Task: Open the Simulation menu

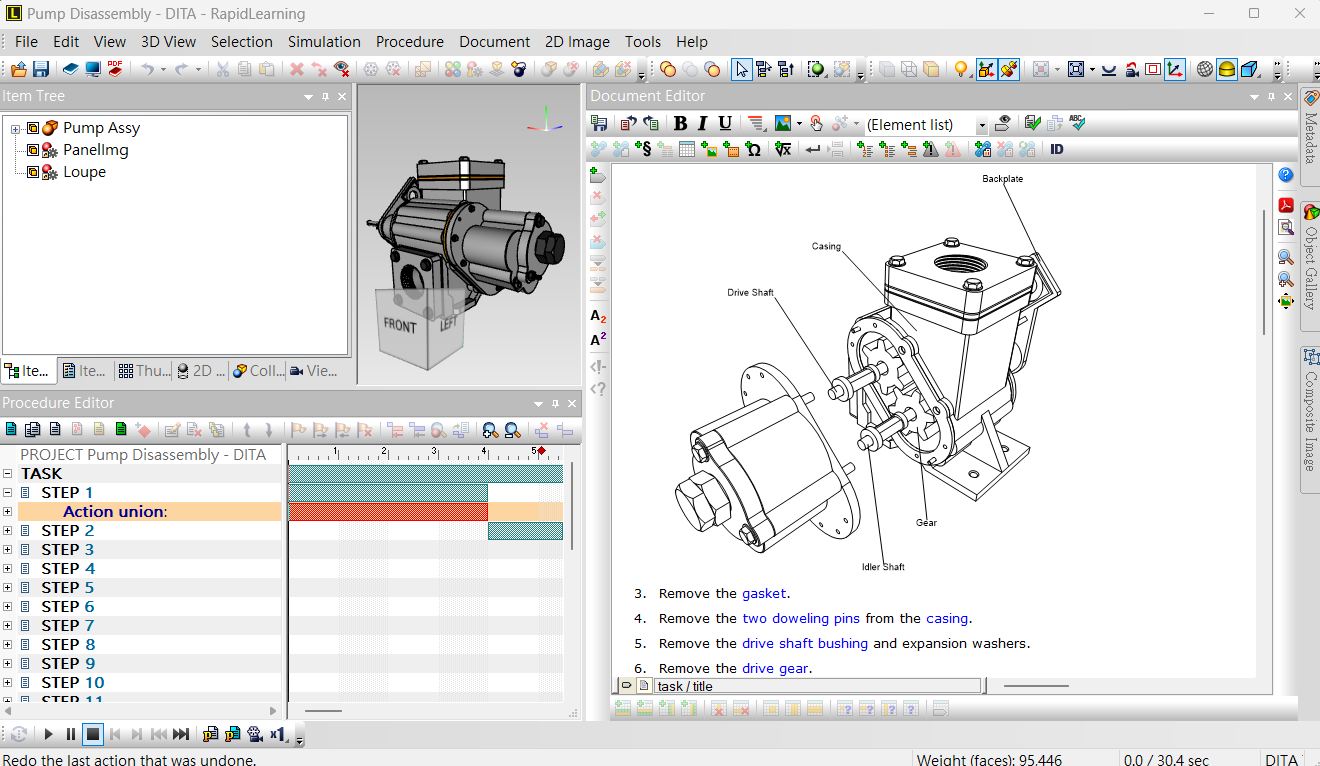Action: tap(324, 42)
